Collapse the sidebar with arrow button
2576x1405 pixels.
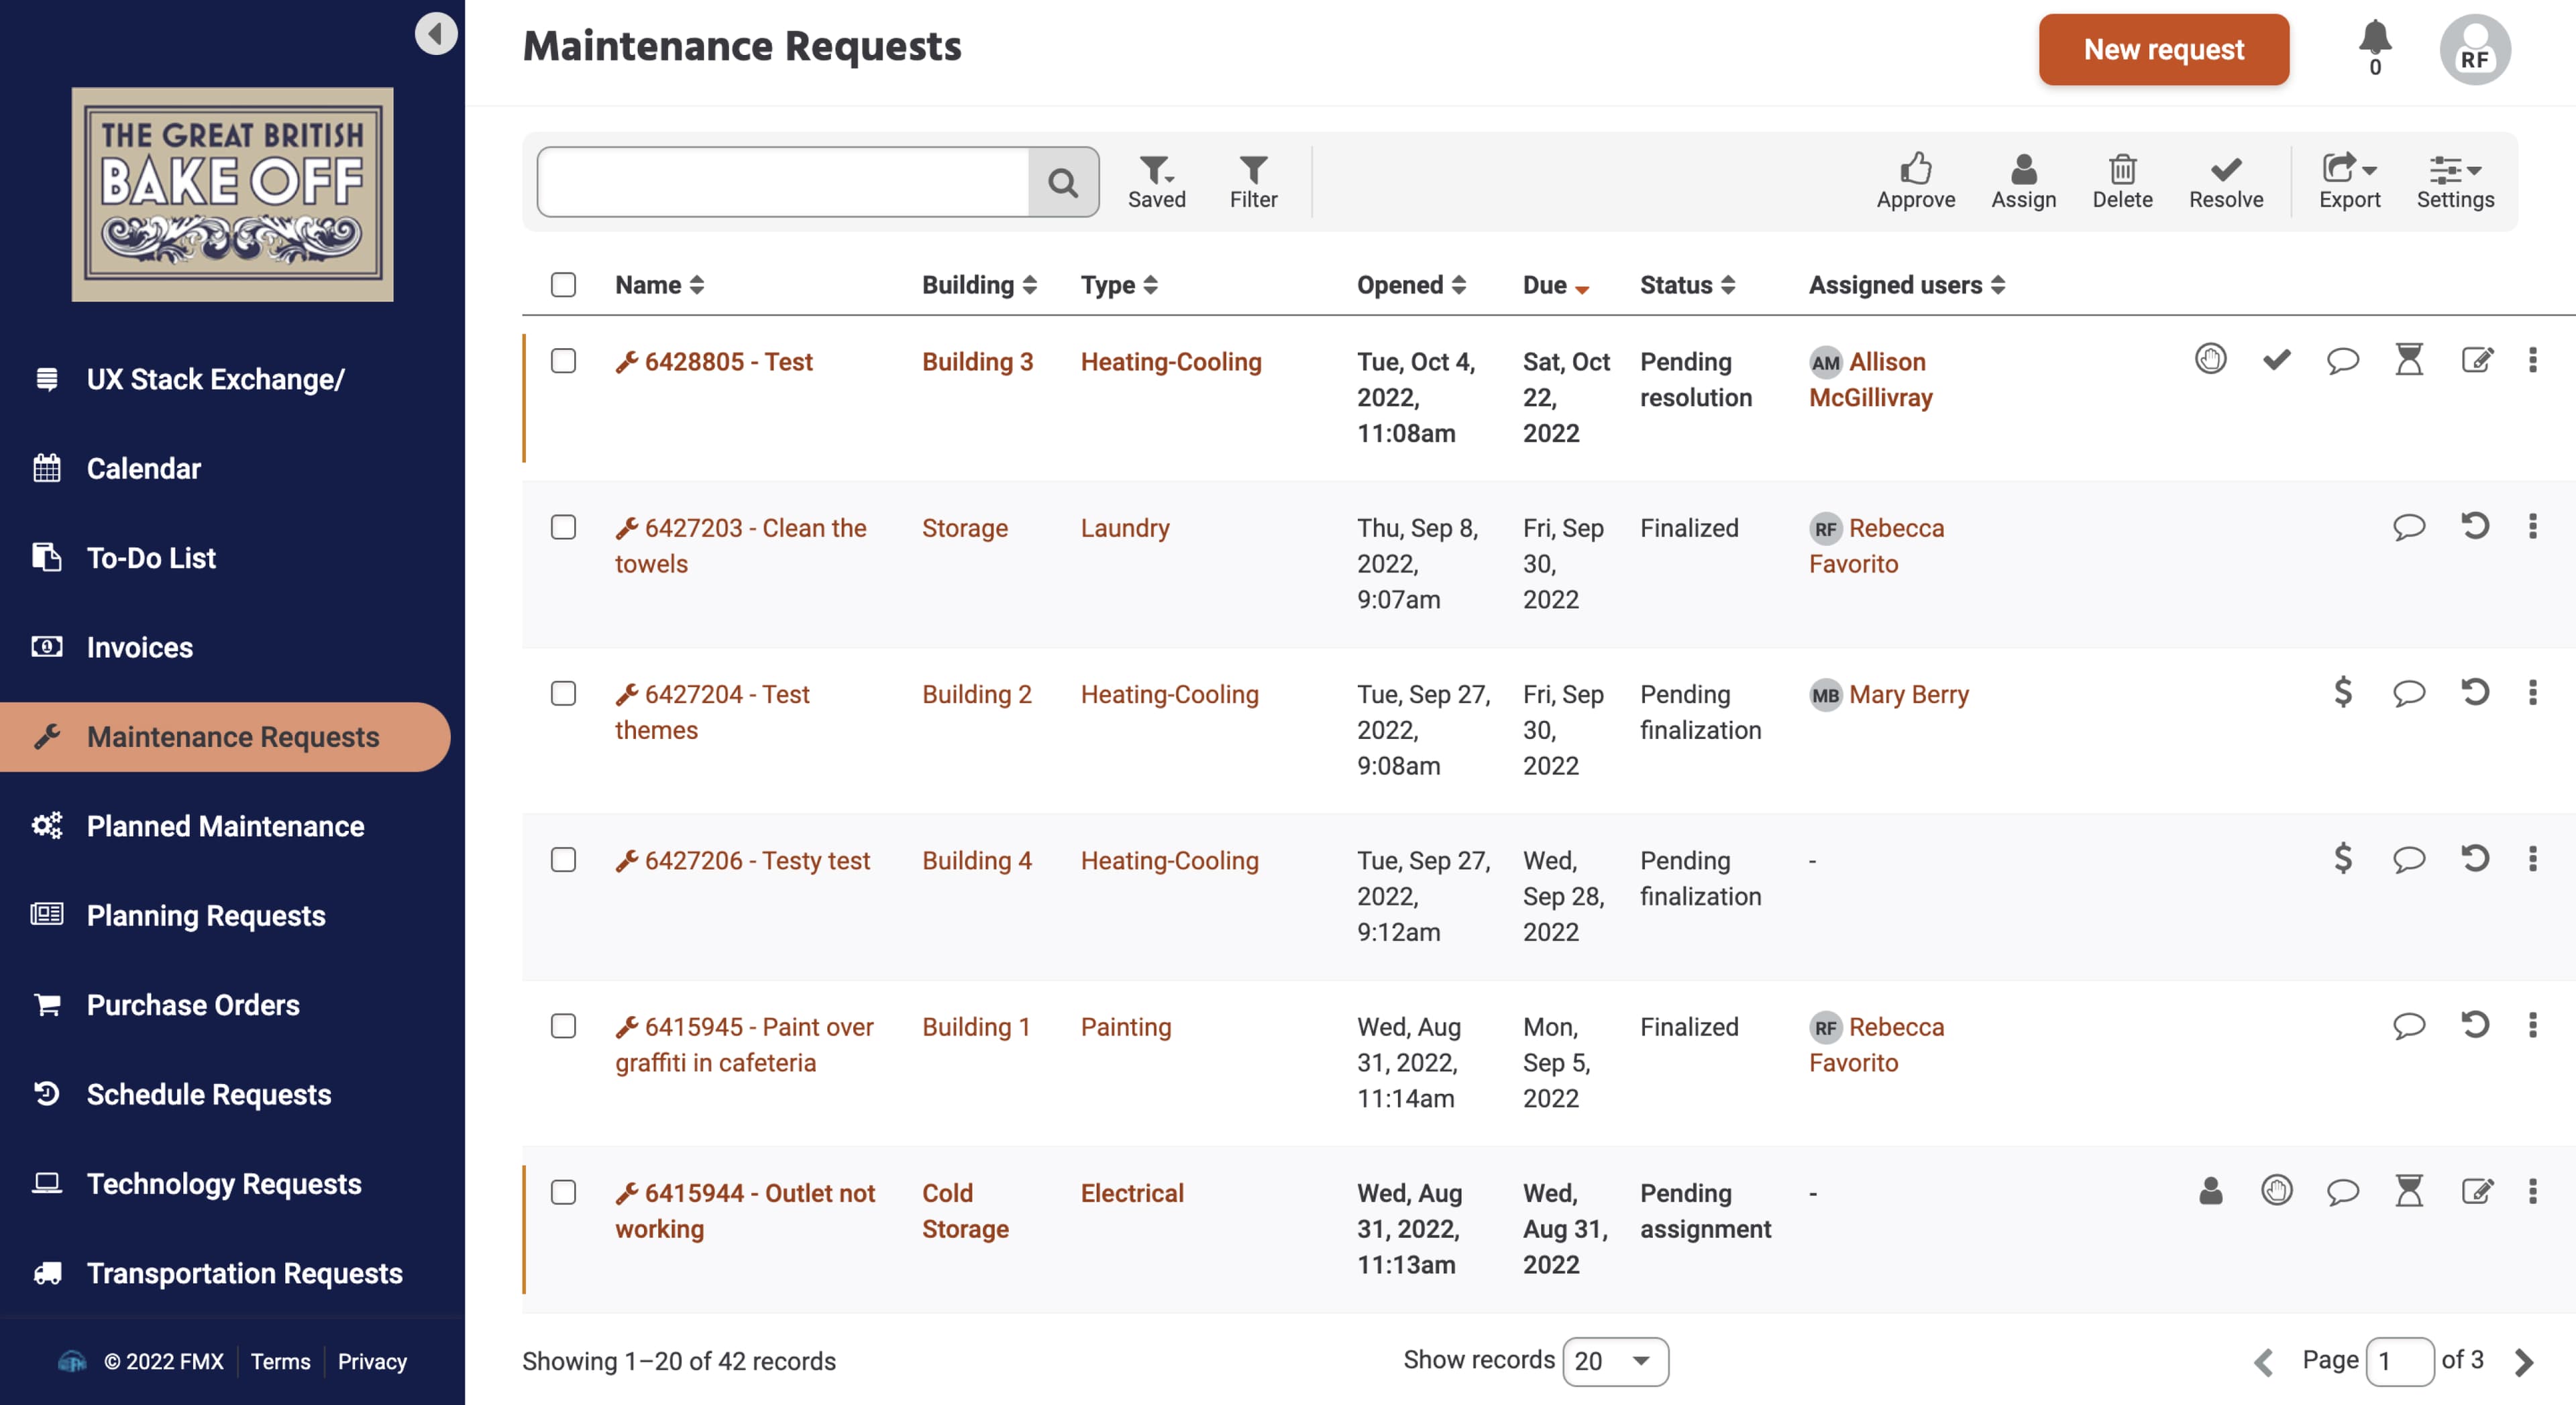(436, 34)
